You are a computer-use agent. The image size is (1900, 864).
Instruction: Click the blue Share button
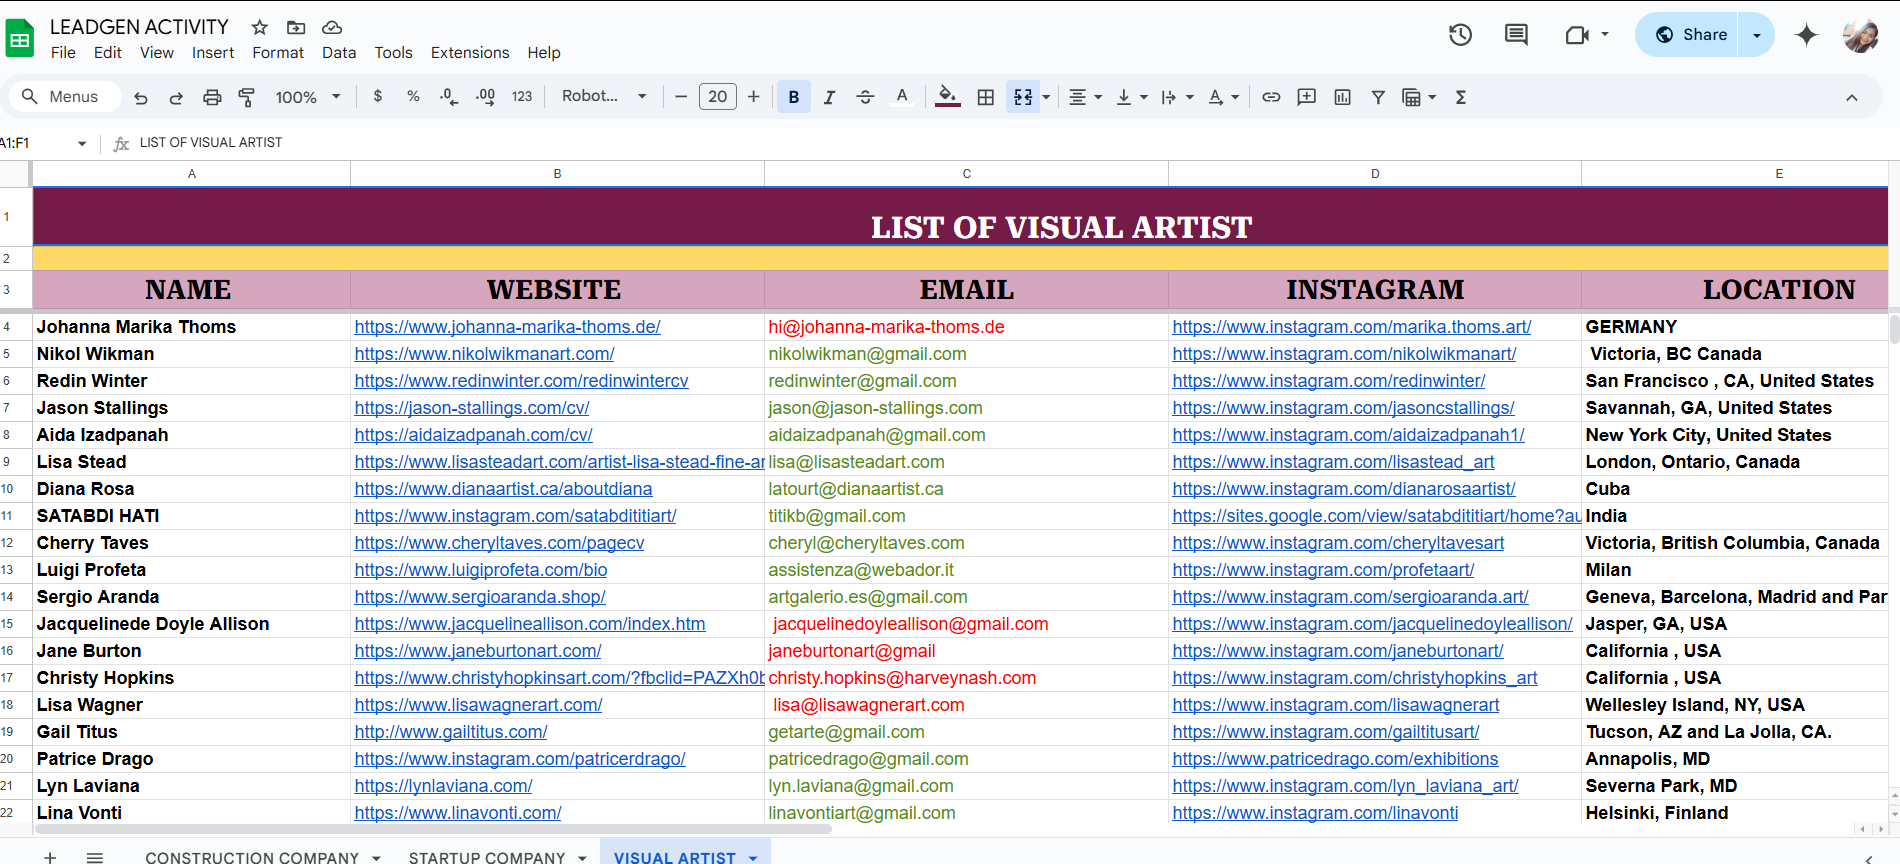coord(1690,35)
